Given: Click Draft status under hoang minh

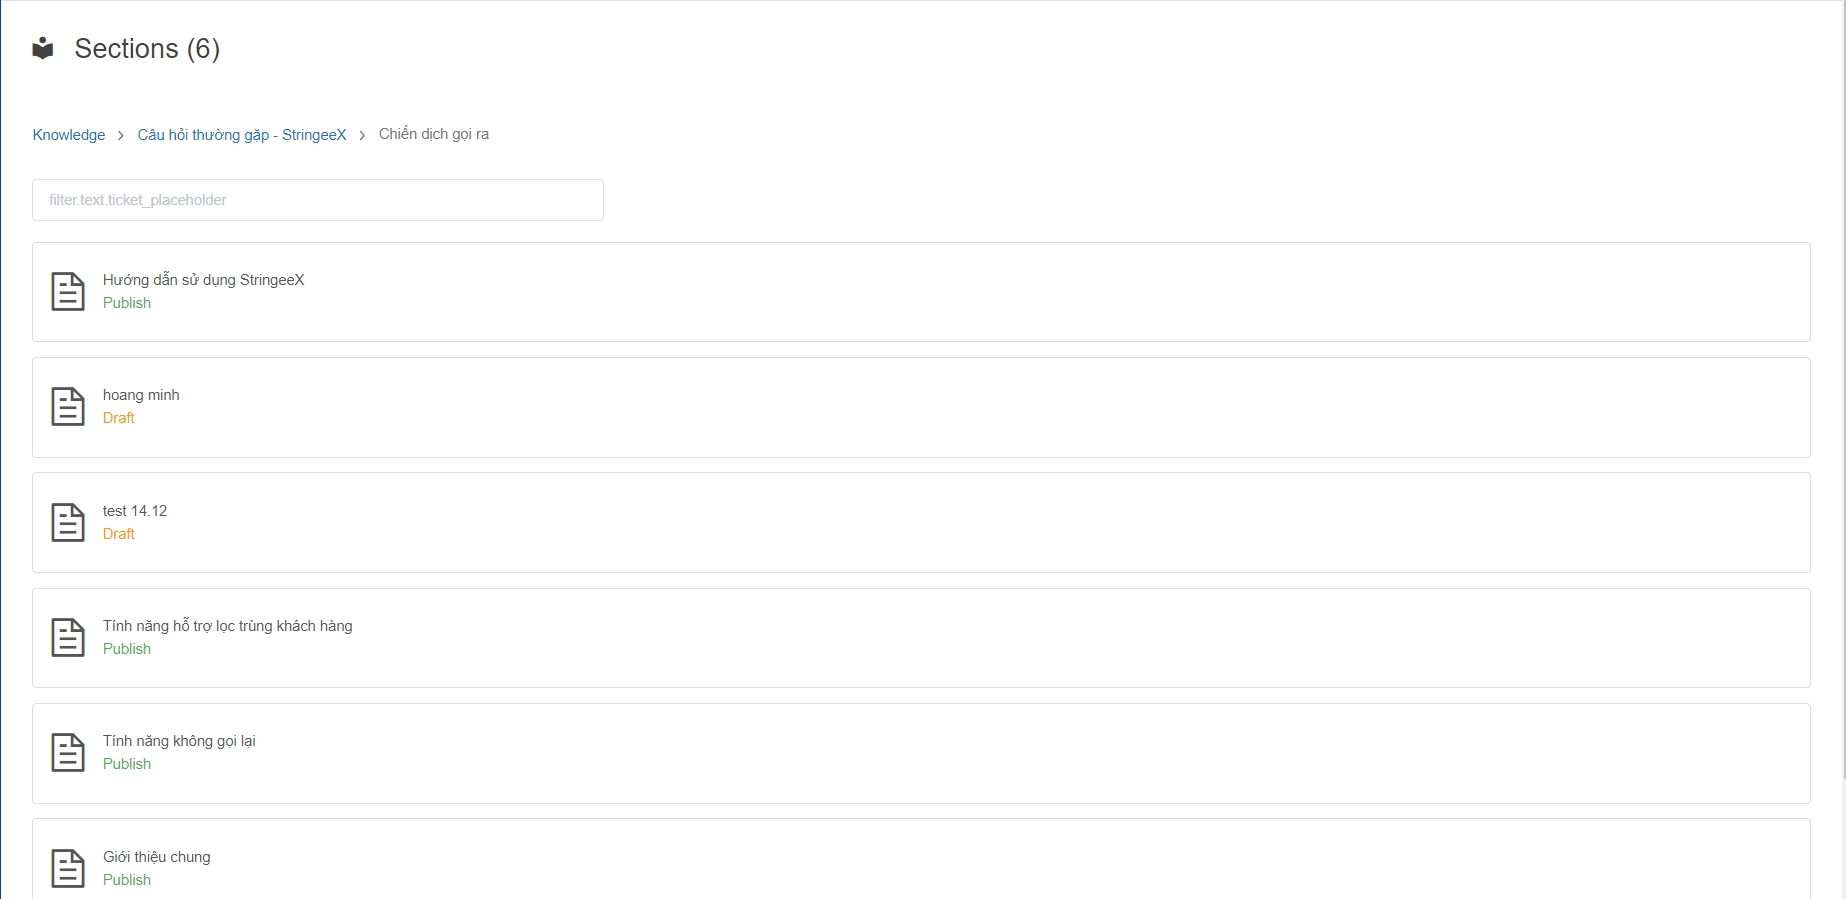Looking at the screenshot, I should tap(119, 418).
